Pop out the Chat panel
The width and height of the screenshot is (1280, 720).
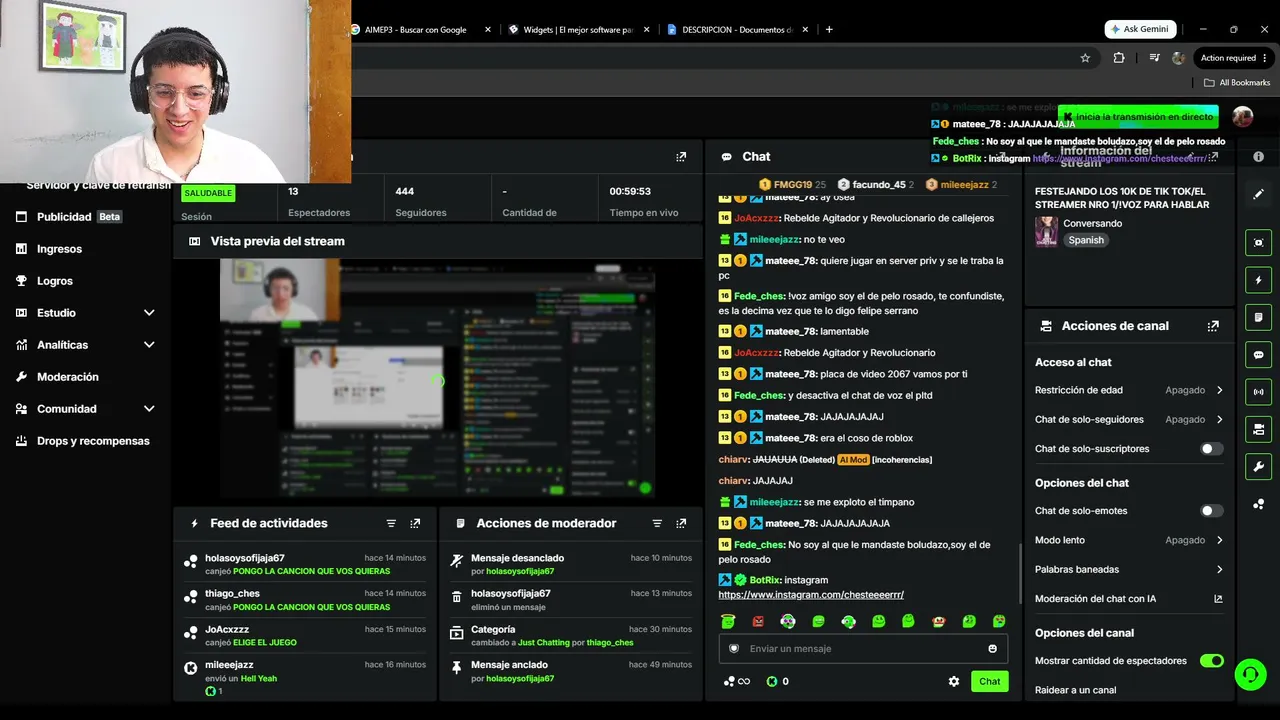(1003, 157)
